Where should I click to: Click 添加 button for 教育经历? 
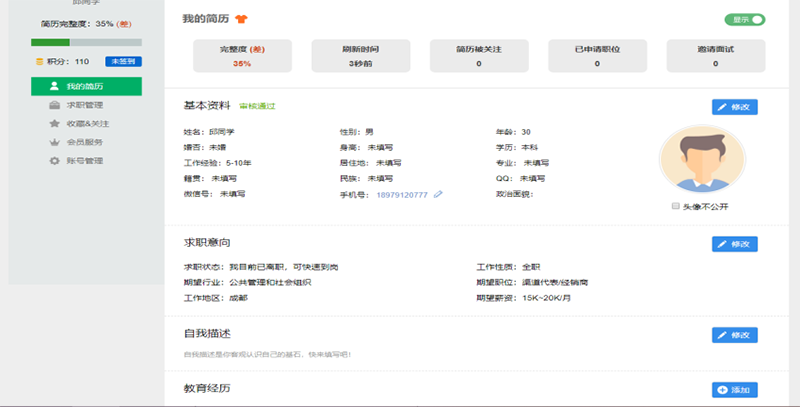735,390
